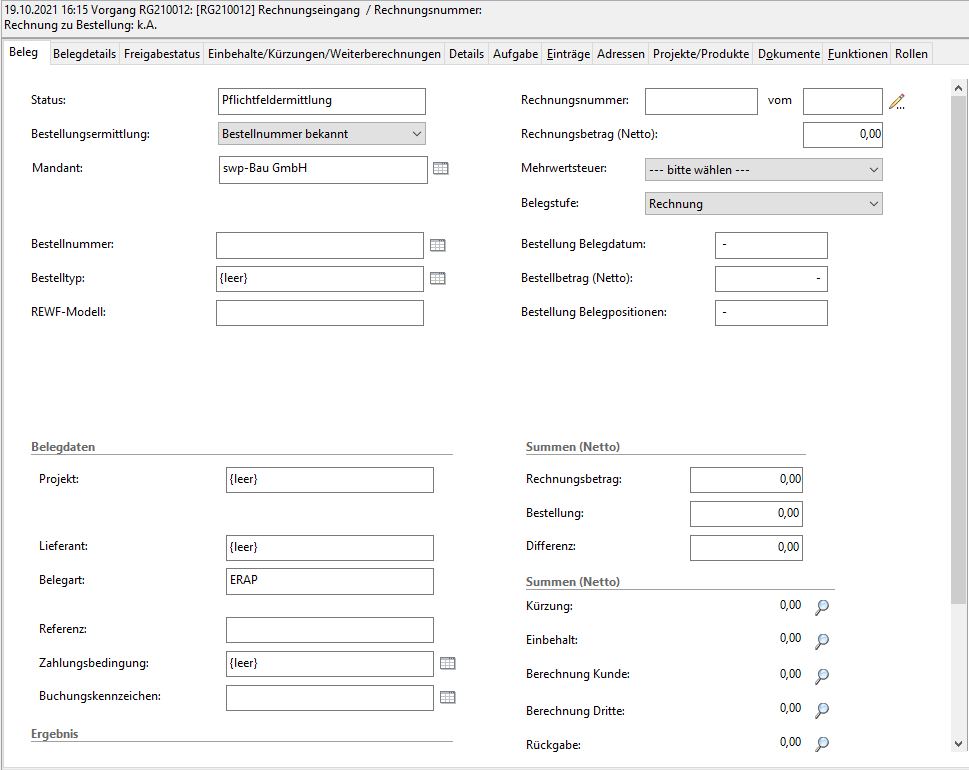This screenshot has width=969, height=770.
Task: Click the Status field
Action: 322,101
